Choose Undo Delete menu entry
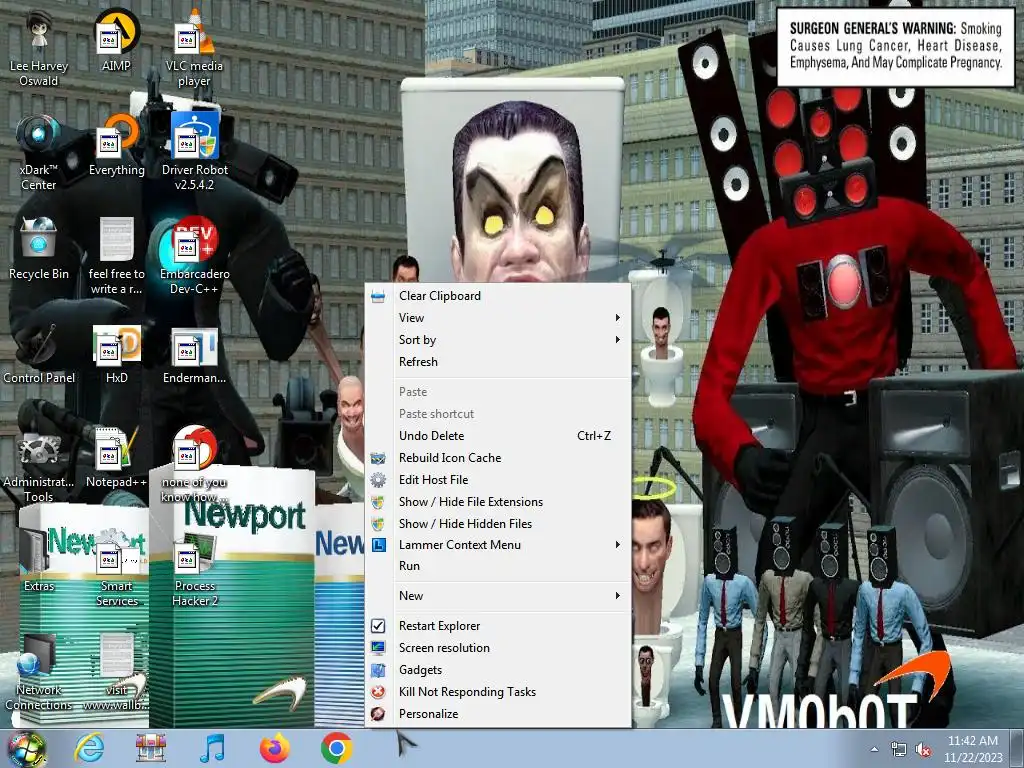 pos(498,436)
